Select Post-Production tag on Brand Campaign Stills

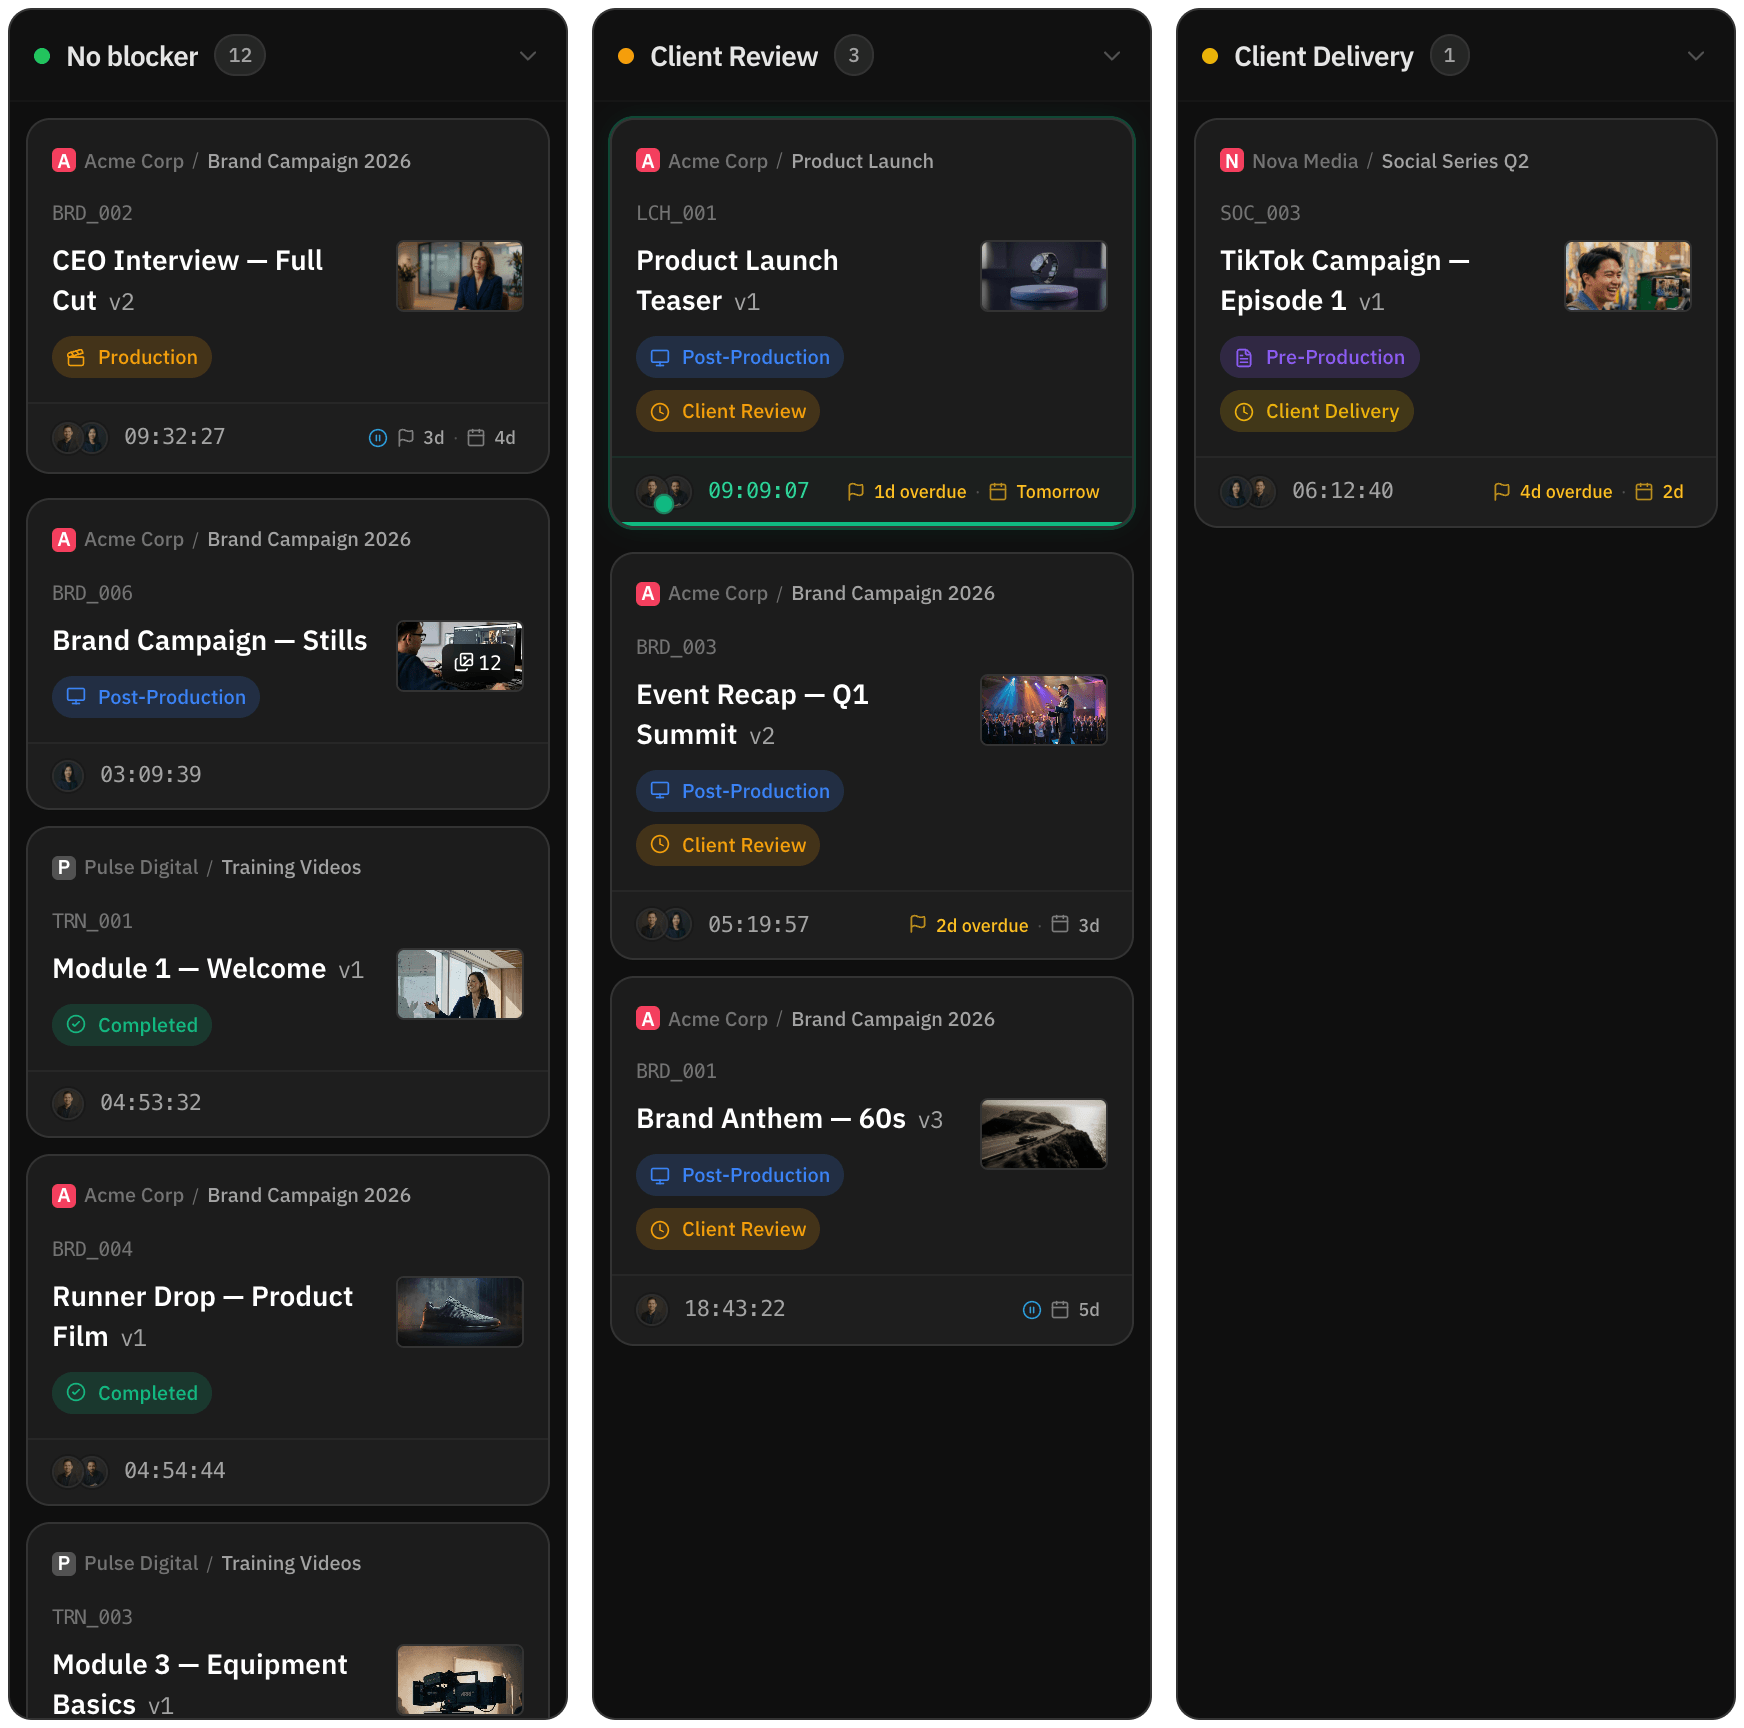point(156,697)
